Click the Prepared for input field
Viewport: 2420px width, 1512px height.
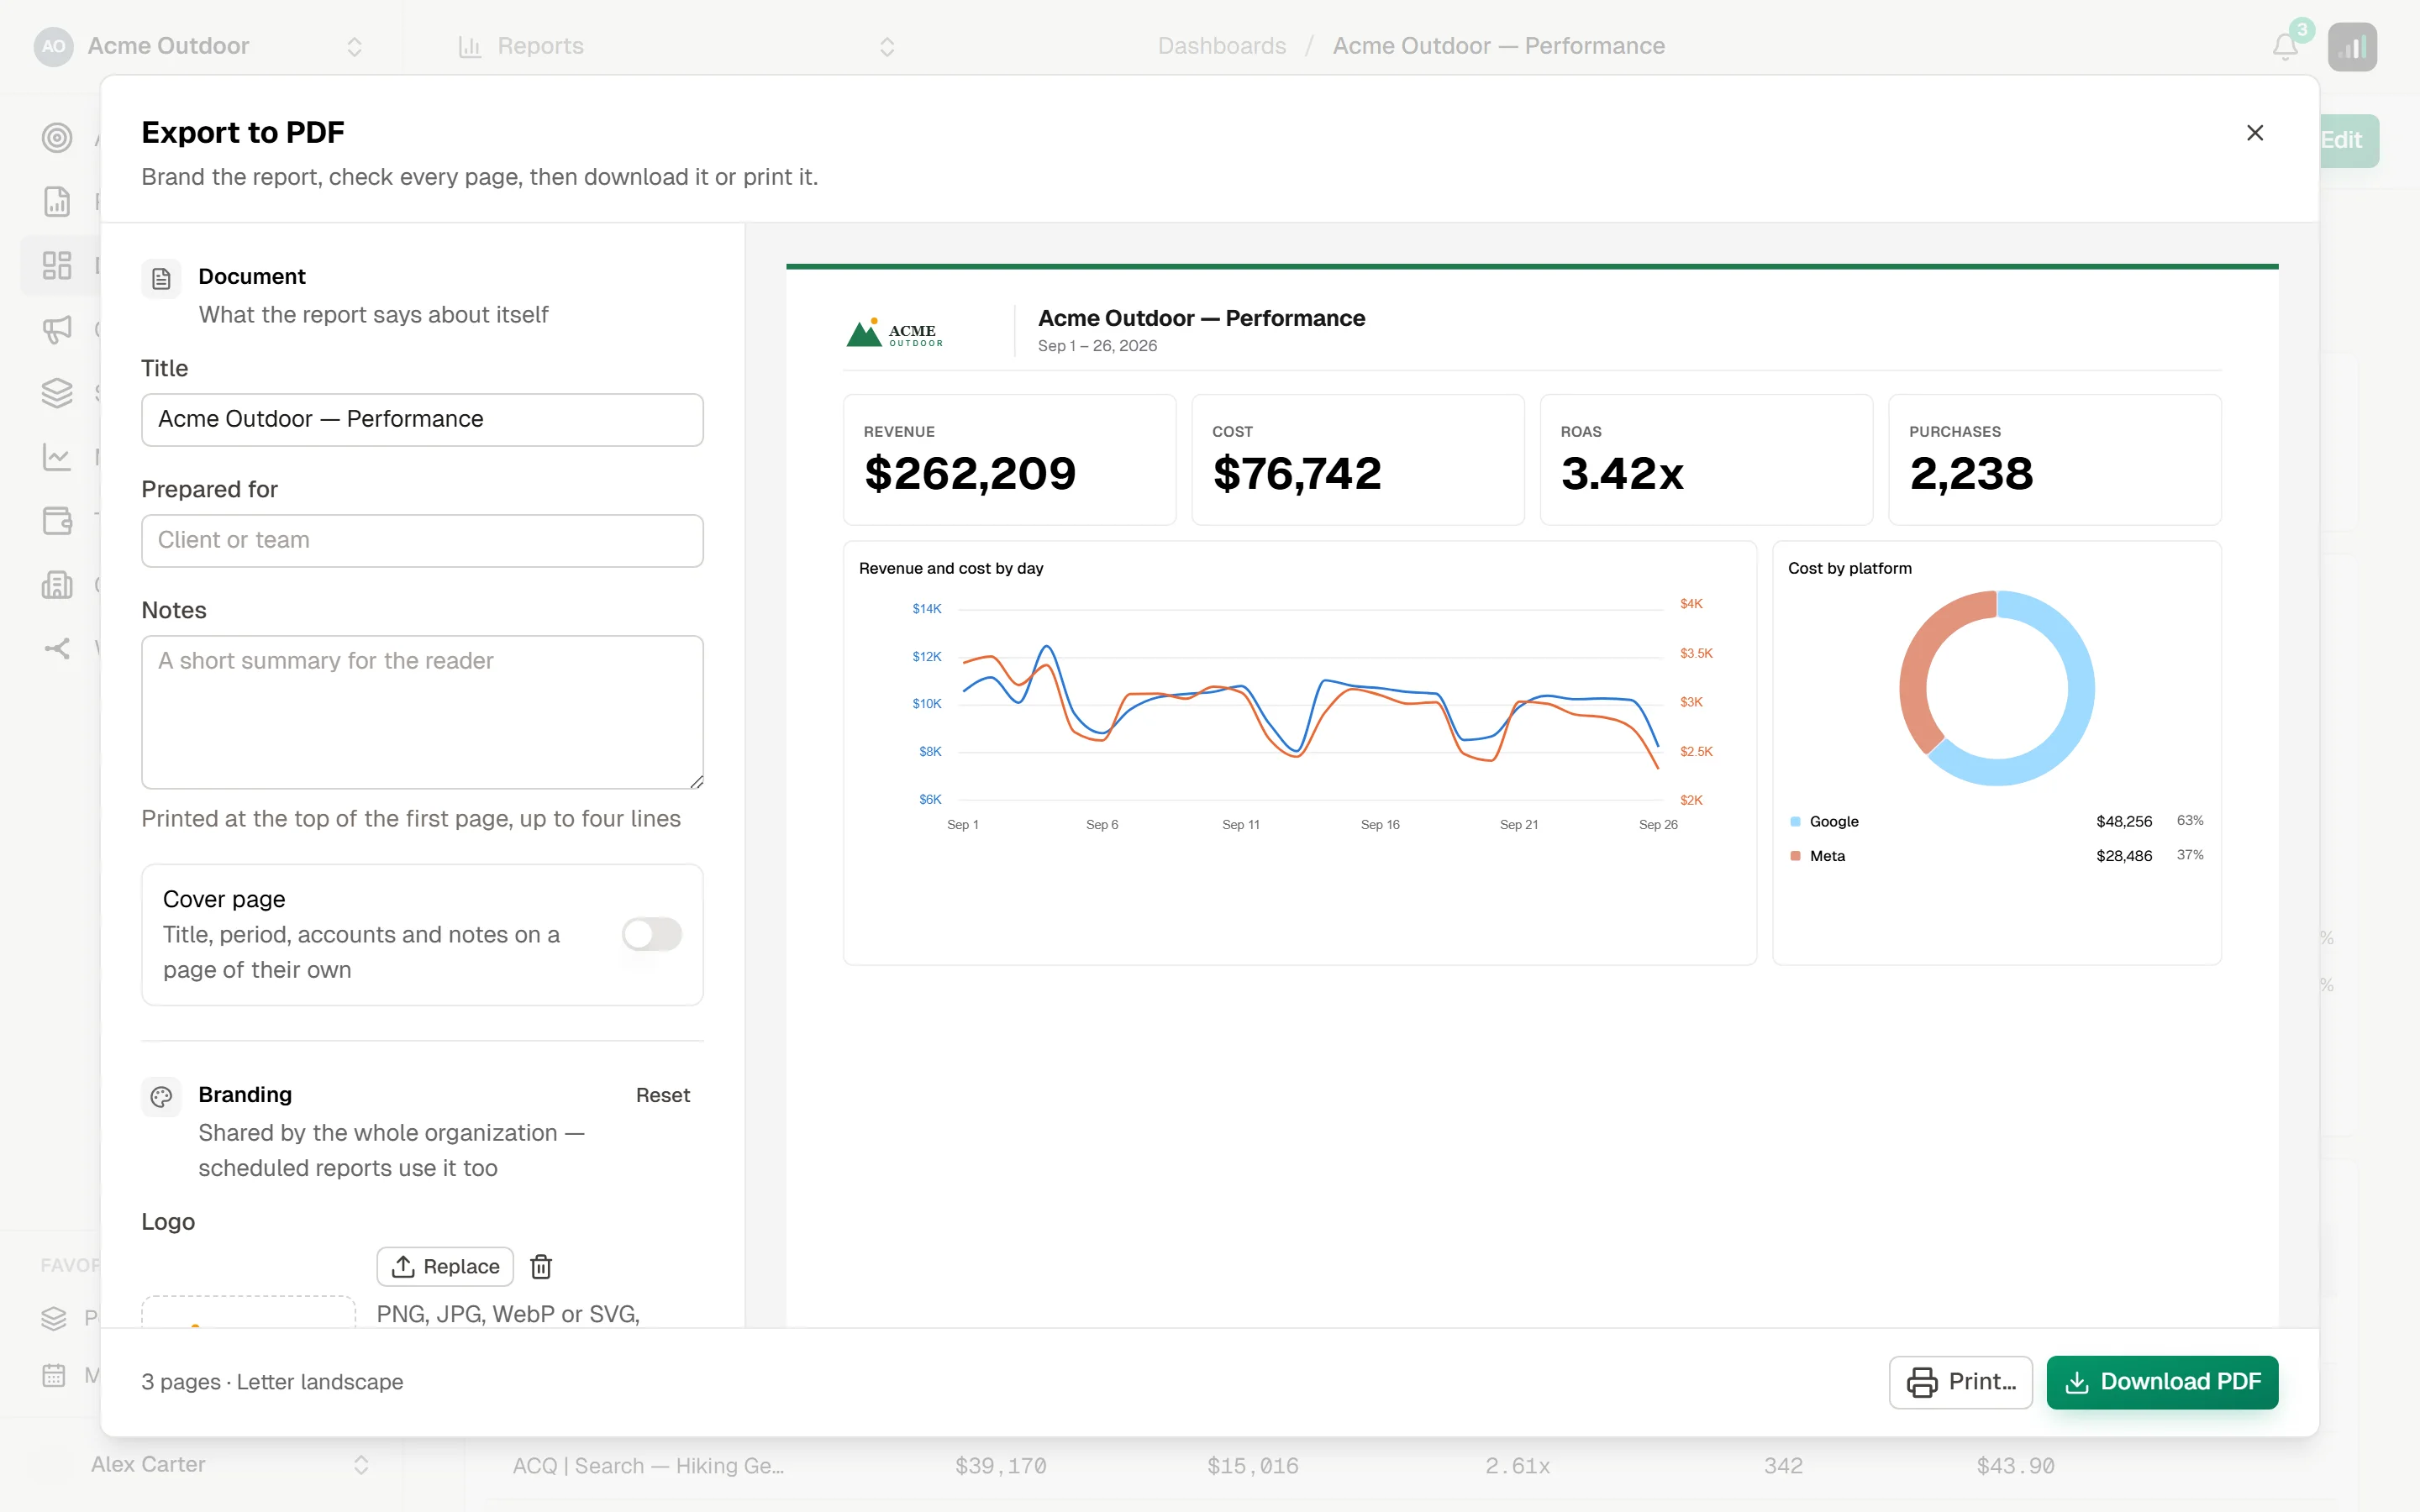(x=422, y=540)
